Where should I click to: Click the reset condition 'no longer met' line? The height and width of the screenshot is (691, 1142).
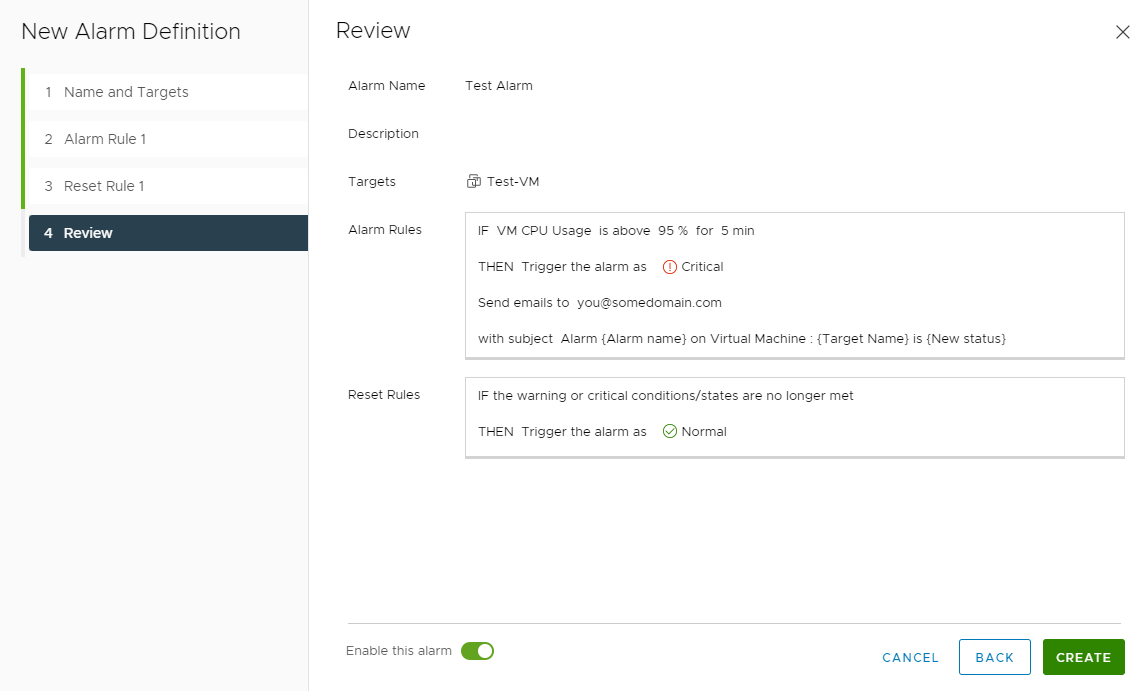(666, 395)
